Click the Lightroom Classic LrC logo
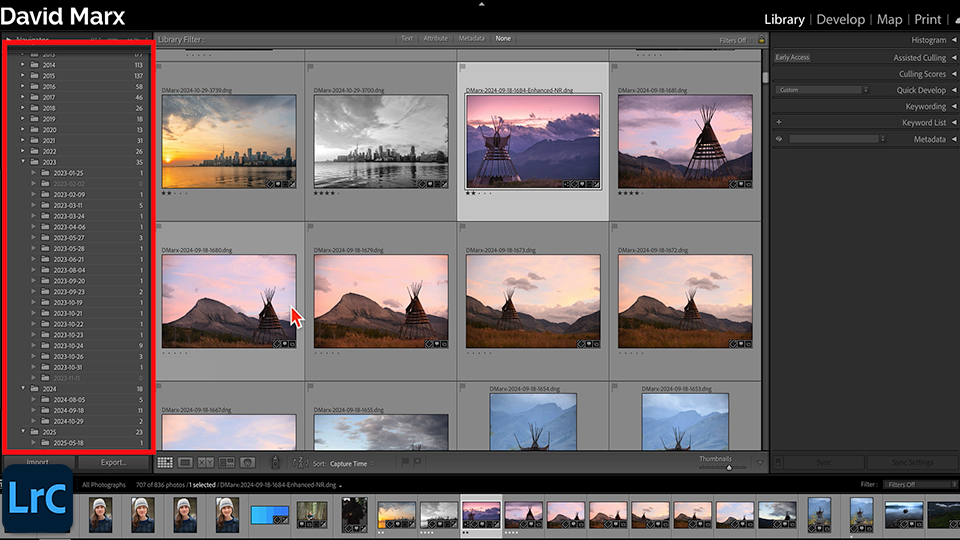 click(x=37, y=498)
